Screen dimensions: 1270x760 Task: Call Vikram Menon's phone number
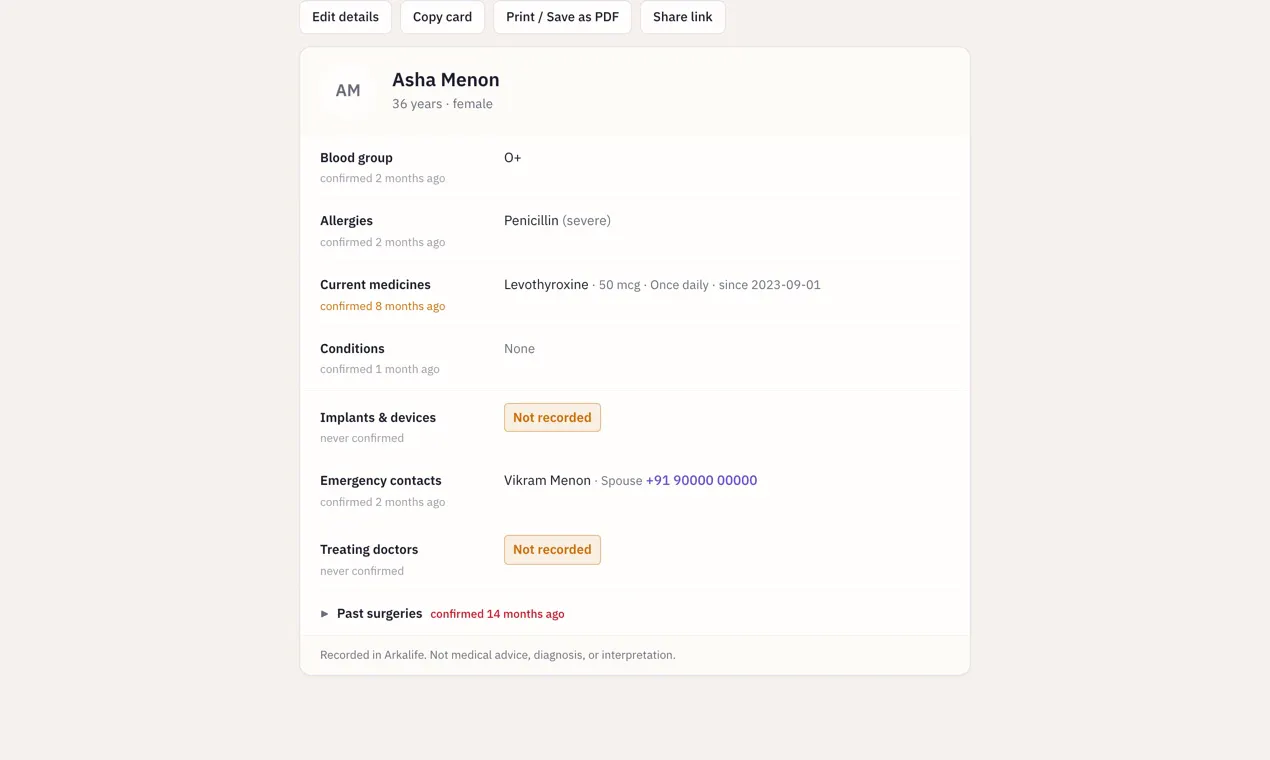click(x=701, y=480)
